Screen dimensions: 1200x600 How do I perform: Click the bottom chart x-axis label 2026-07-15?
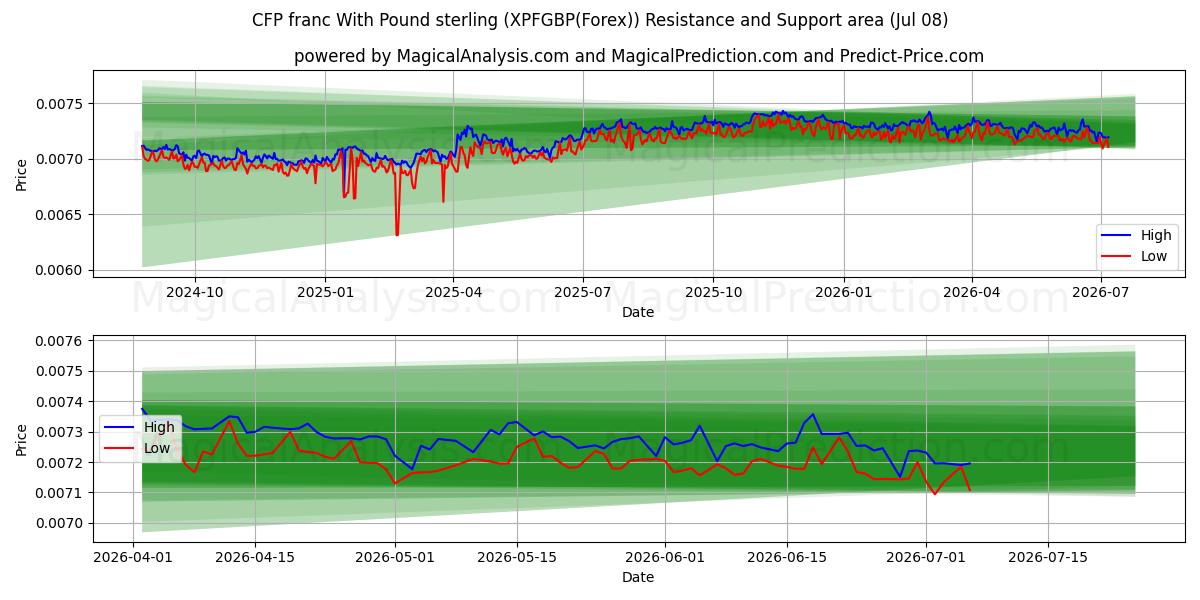pyautogui.click(x=1048, y=558)
